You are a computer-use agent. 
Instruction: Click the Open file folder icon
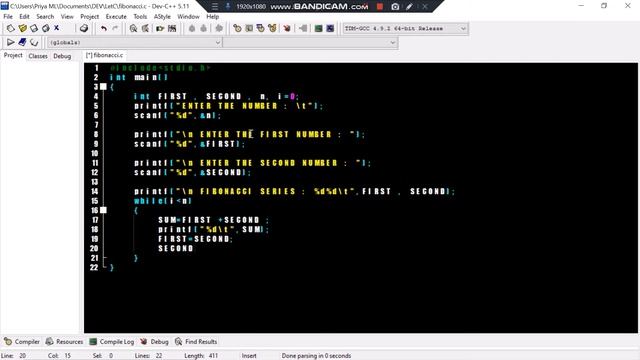coord(22,28)
